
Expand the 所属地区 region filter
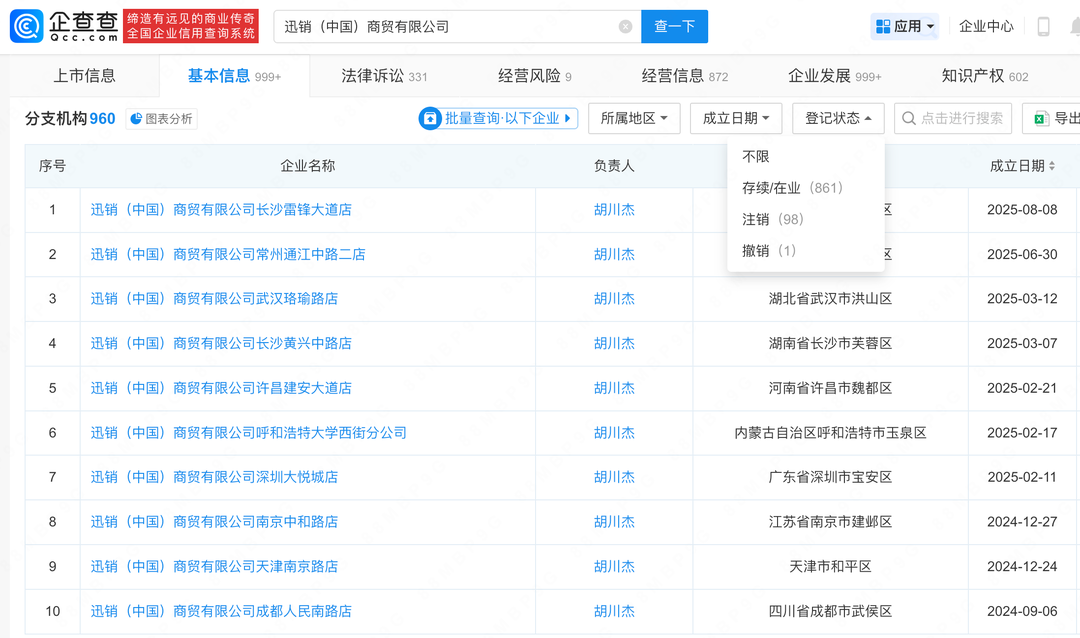point(634,118)
